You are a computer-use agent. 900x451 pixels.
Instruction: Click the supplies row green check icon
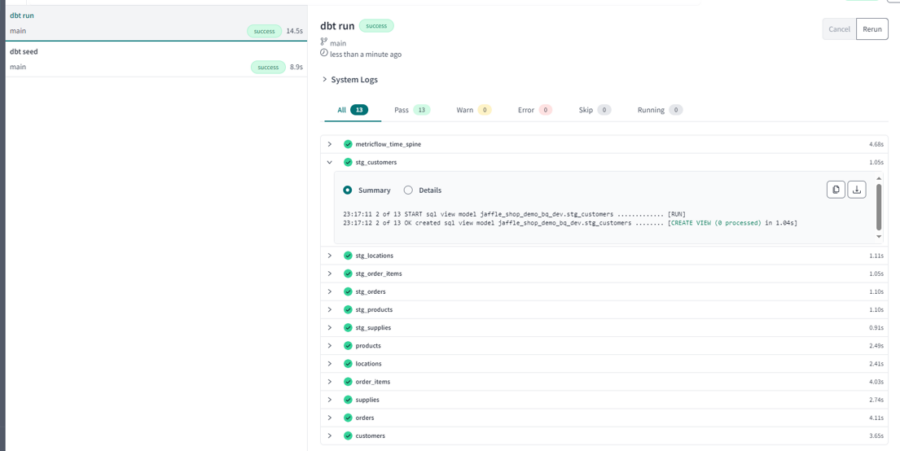click(x=348, y=399)
